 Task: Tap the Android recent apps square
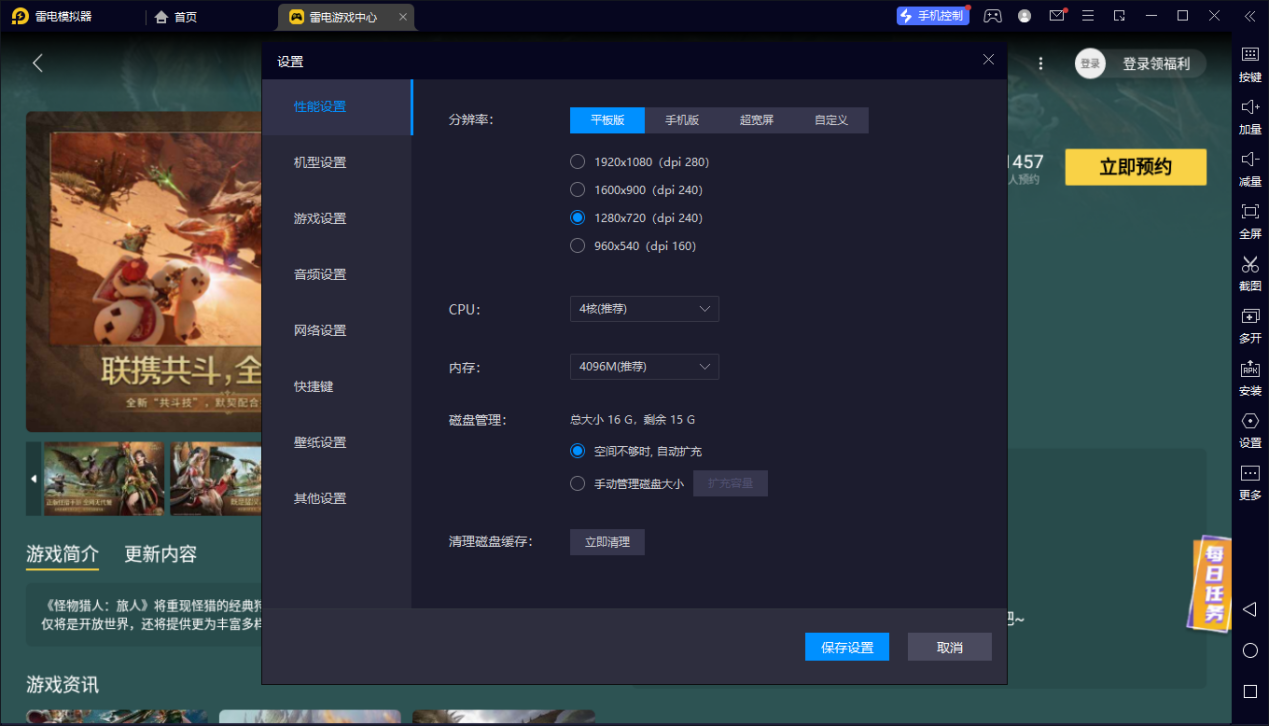click(x=1250, y=692)
